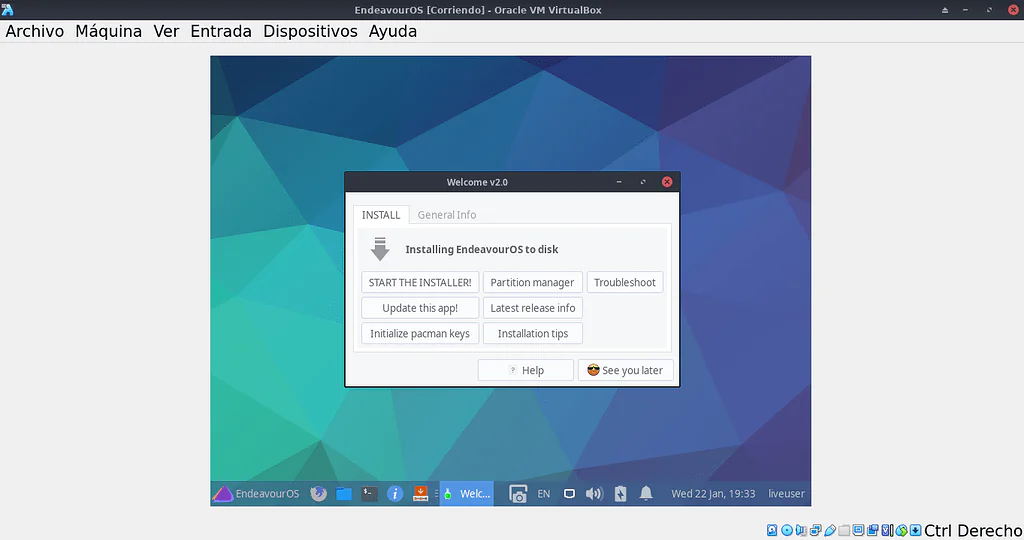The width and height of the screenshot is (1024, 540).
Task: Click the Help button in Welcome
Action: point(526,370)
